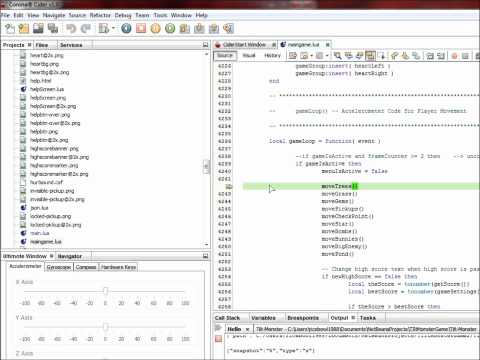
Task: Click the breakpoint glyph on highlighted line
Action: [229, 186]
